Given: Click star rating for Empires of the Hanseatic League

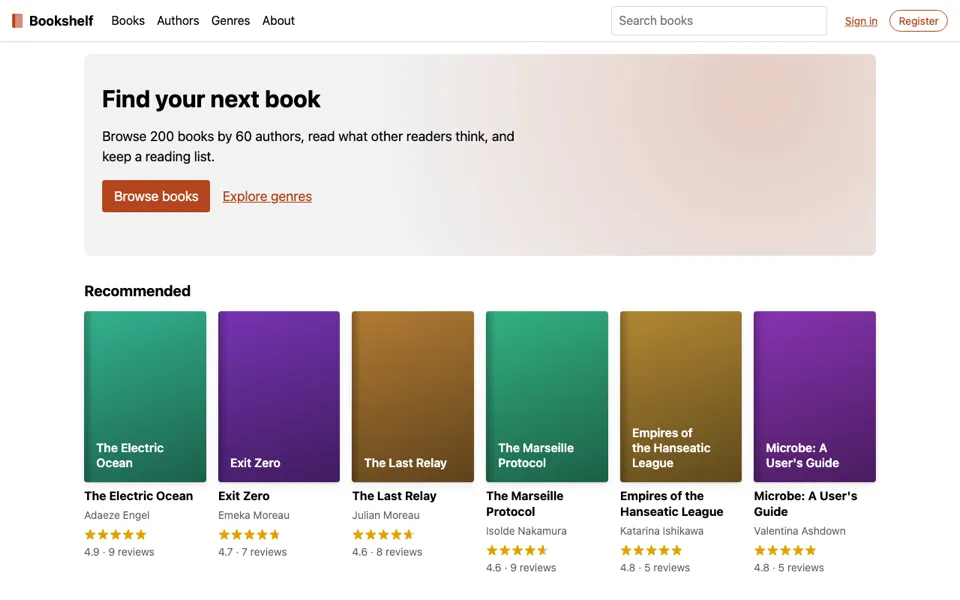Looking at the screenshot, I should [x=651, y=550].
